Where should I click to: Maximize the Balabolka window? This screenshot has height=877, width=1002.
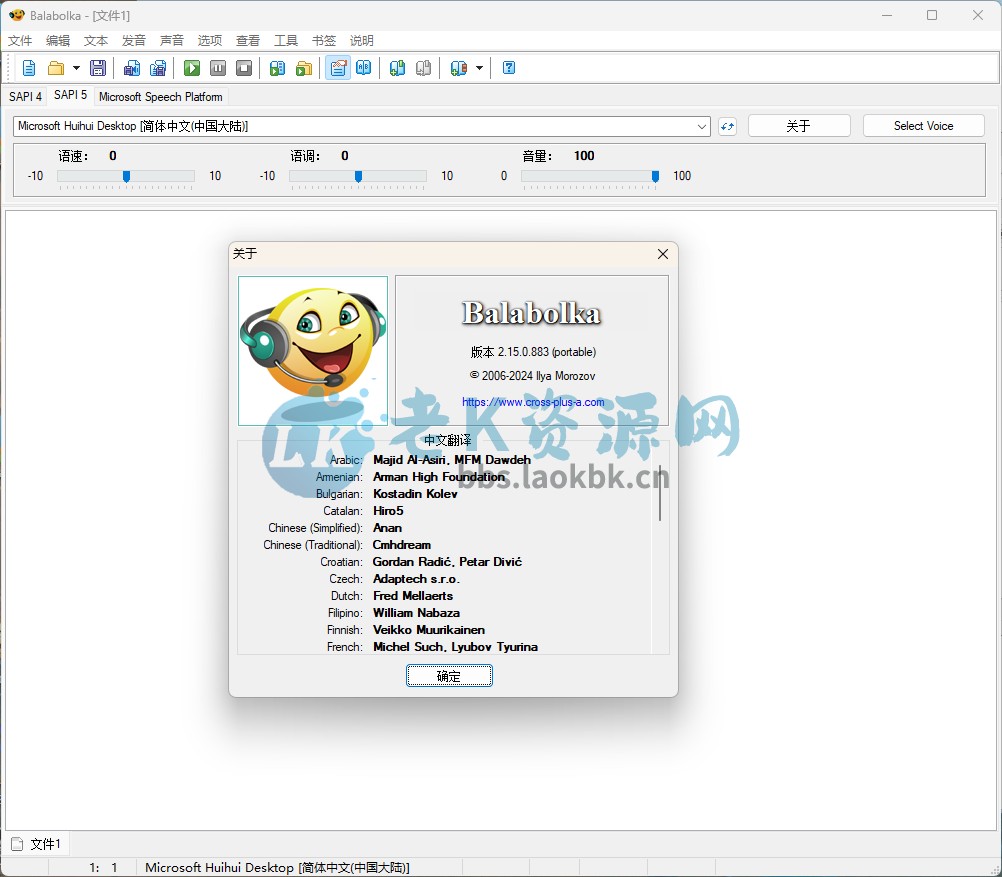[932, 15]
